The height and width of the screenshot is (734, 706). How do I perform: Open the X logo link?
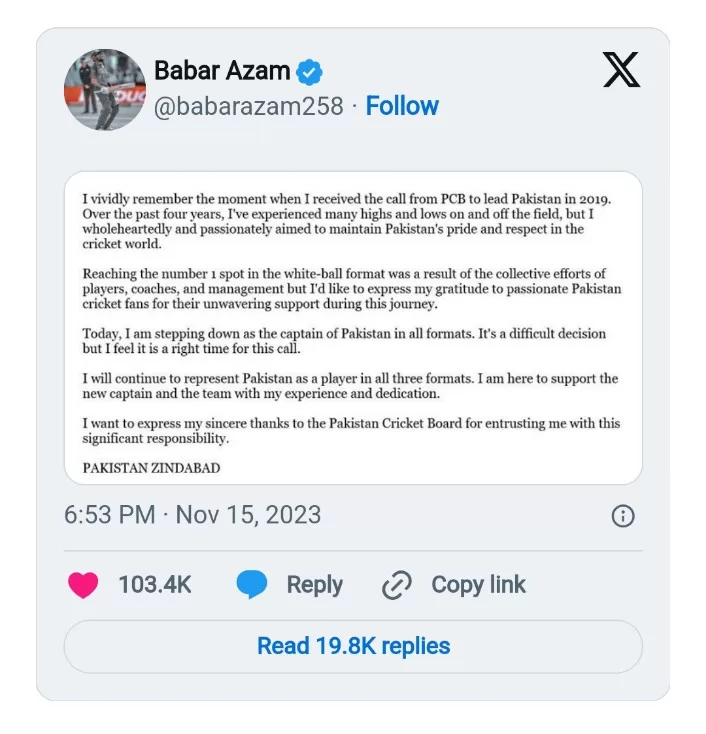tap(621, 70)
